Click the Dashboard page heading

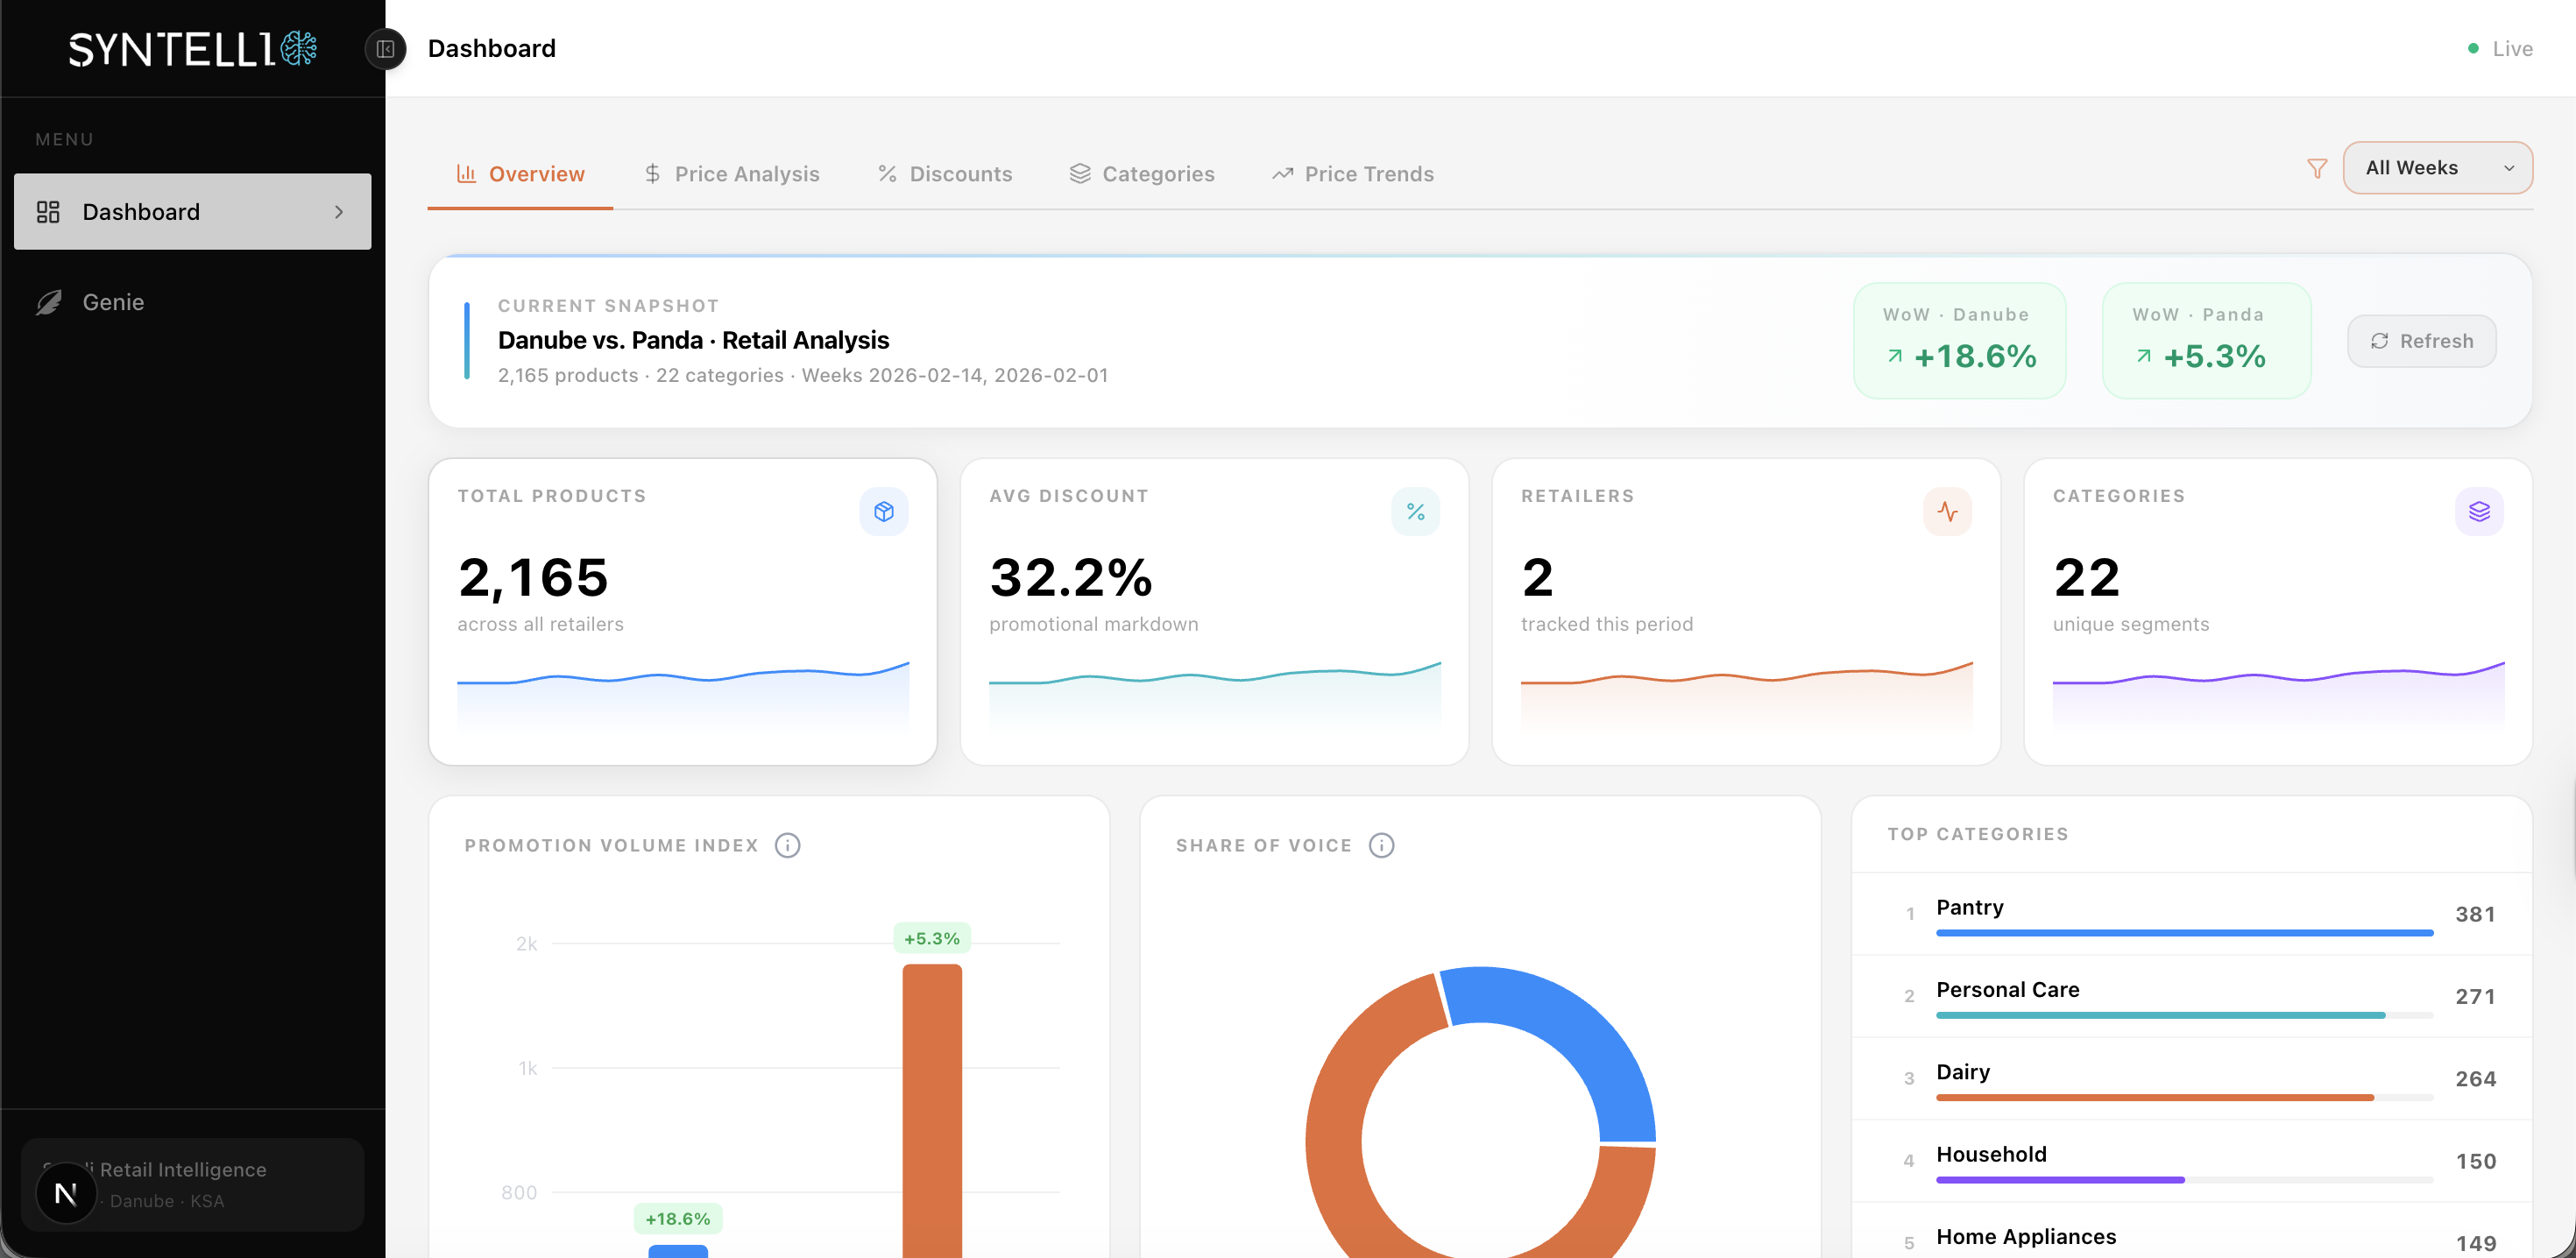492,48
